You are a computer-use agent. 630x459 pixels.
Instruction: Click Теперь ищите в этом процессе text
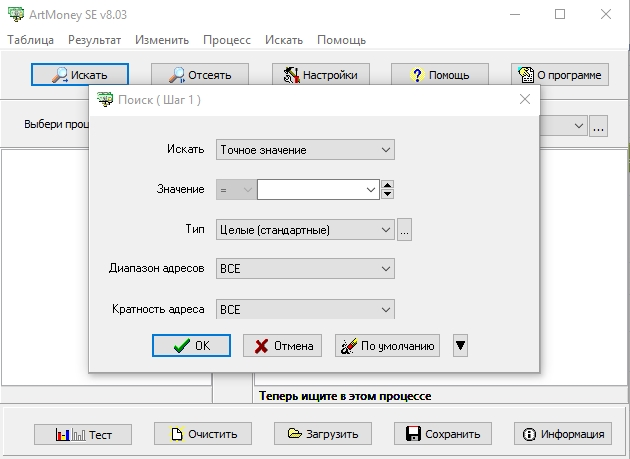(345, 396)
